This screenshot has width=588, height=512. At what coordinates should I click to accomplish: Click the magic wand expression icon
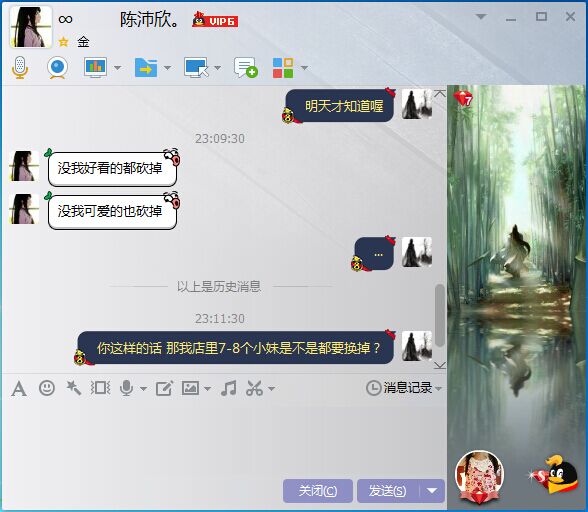click(74, 388)
